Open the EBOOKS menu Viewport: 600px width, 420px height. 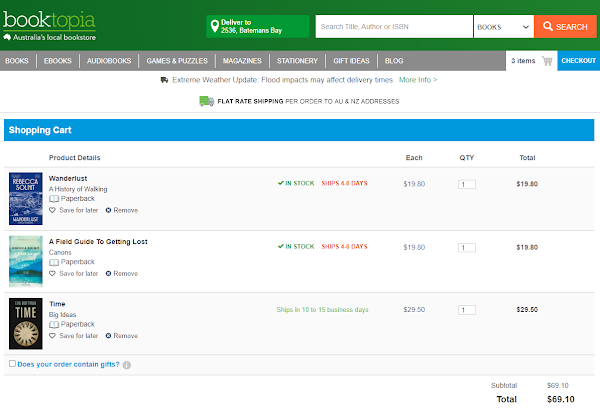pyautogui.click(x=58, y=61)
